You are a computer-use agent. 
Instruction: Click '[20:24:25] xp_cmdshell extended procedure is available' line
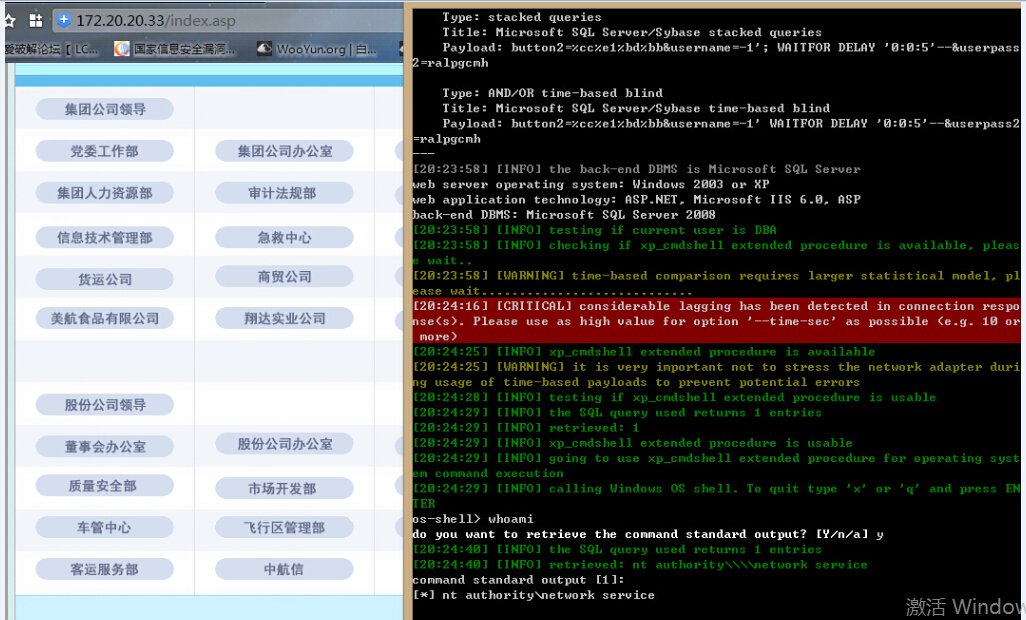tap(643, 351)
